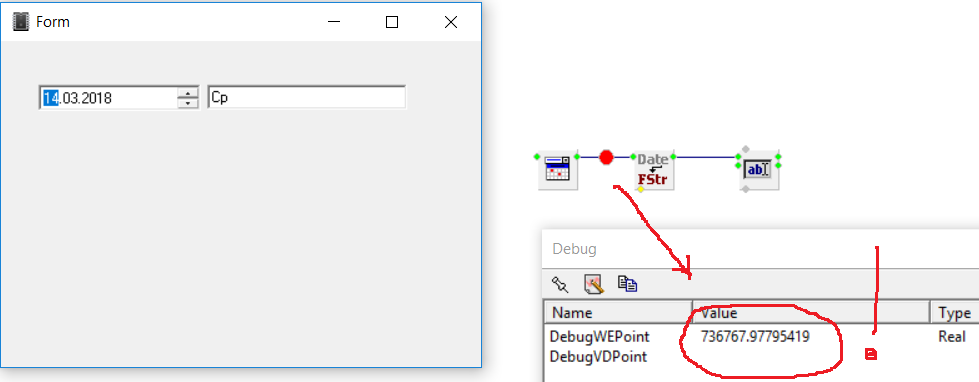
Task: Increase the date with the up spinner arrow
Action: point(188,93)
